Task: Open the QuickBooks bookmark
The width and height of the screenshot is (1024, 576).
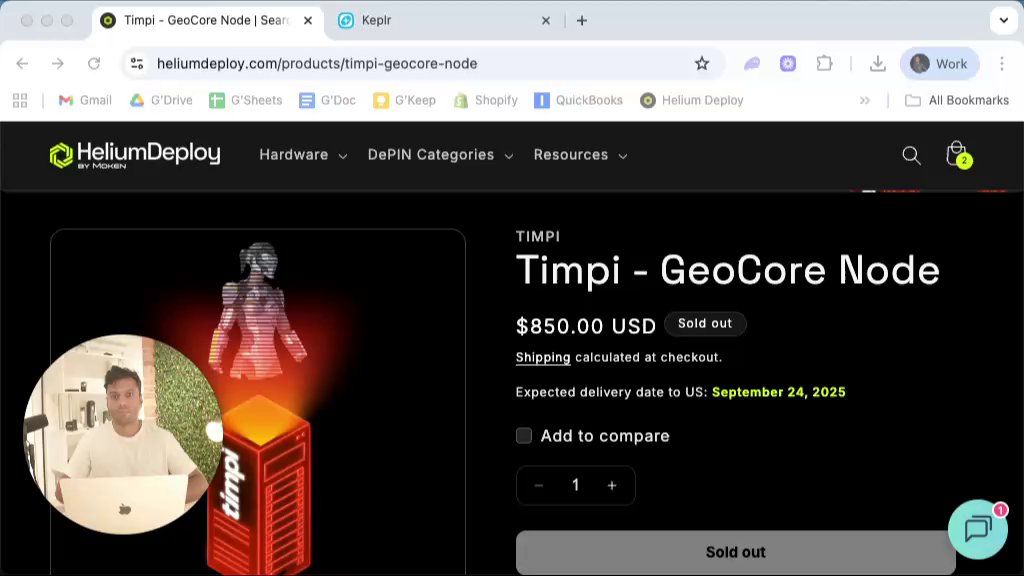Action: point(578,101)
